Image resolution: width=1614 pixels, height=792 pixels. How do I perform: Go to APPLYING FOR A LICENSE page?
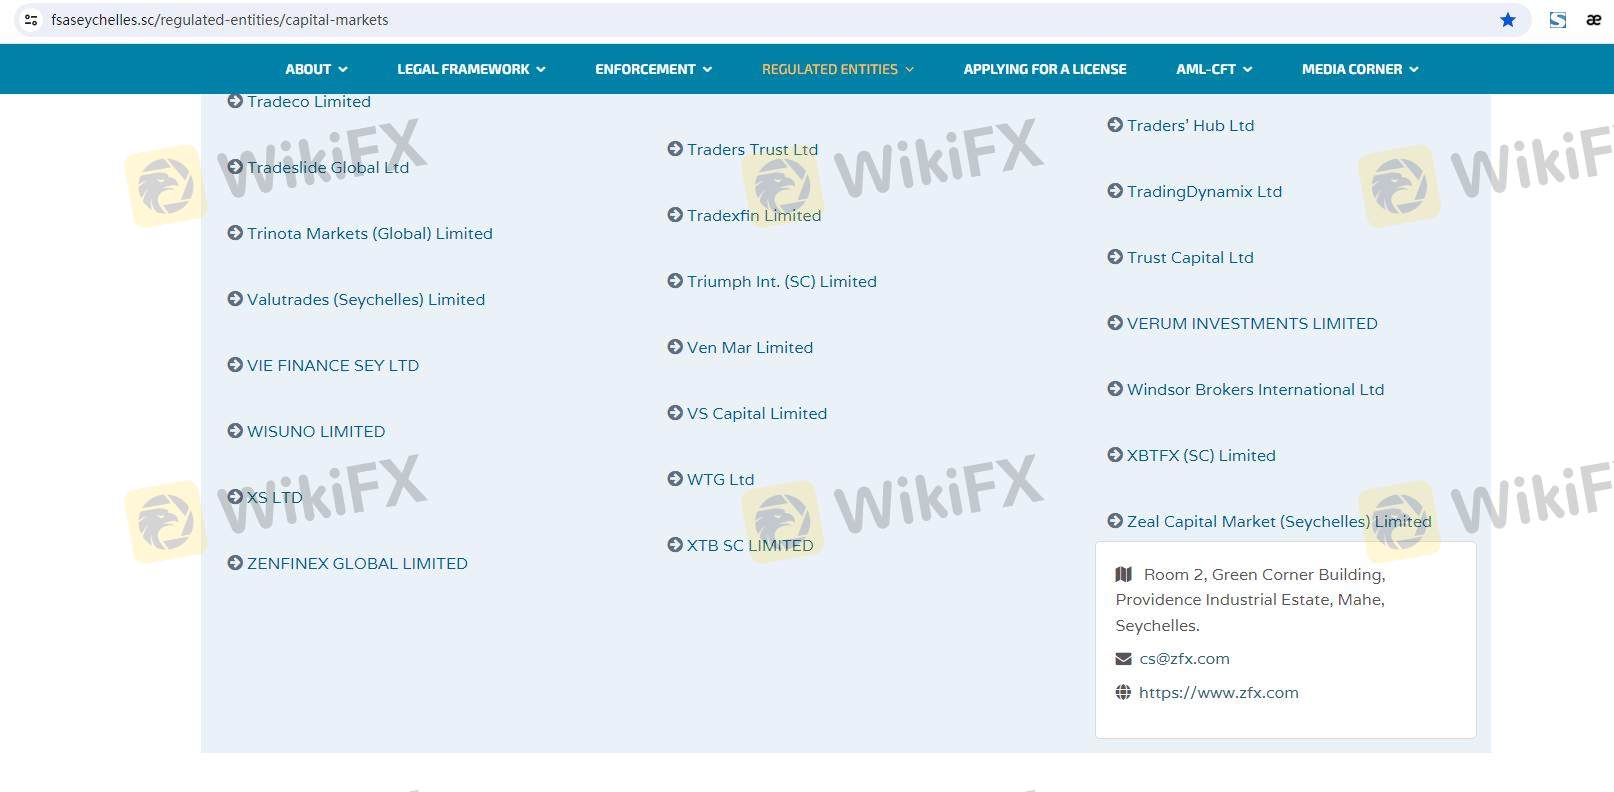pyautogui.click(x=1044, y=69)
